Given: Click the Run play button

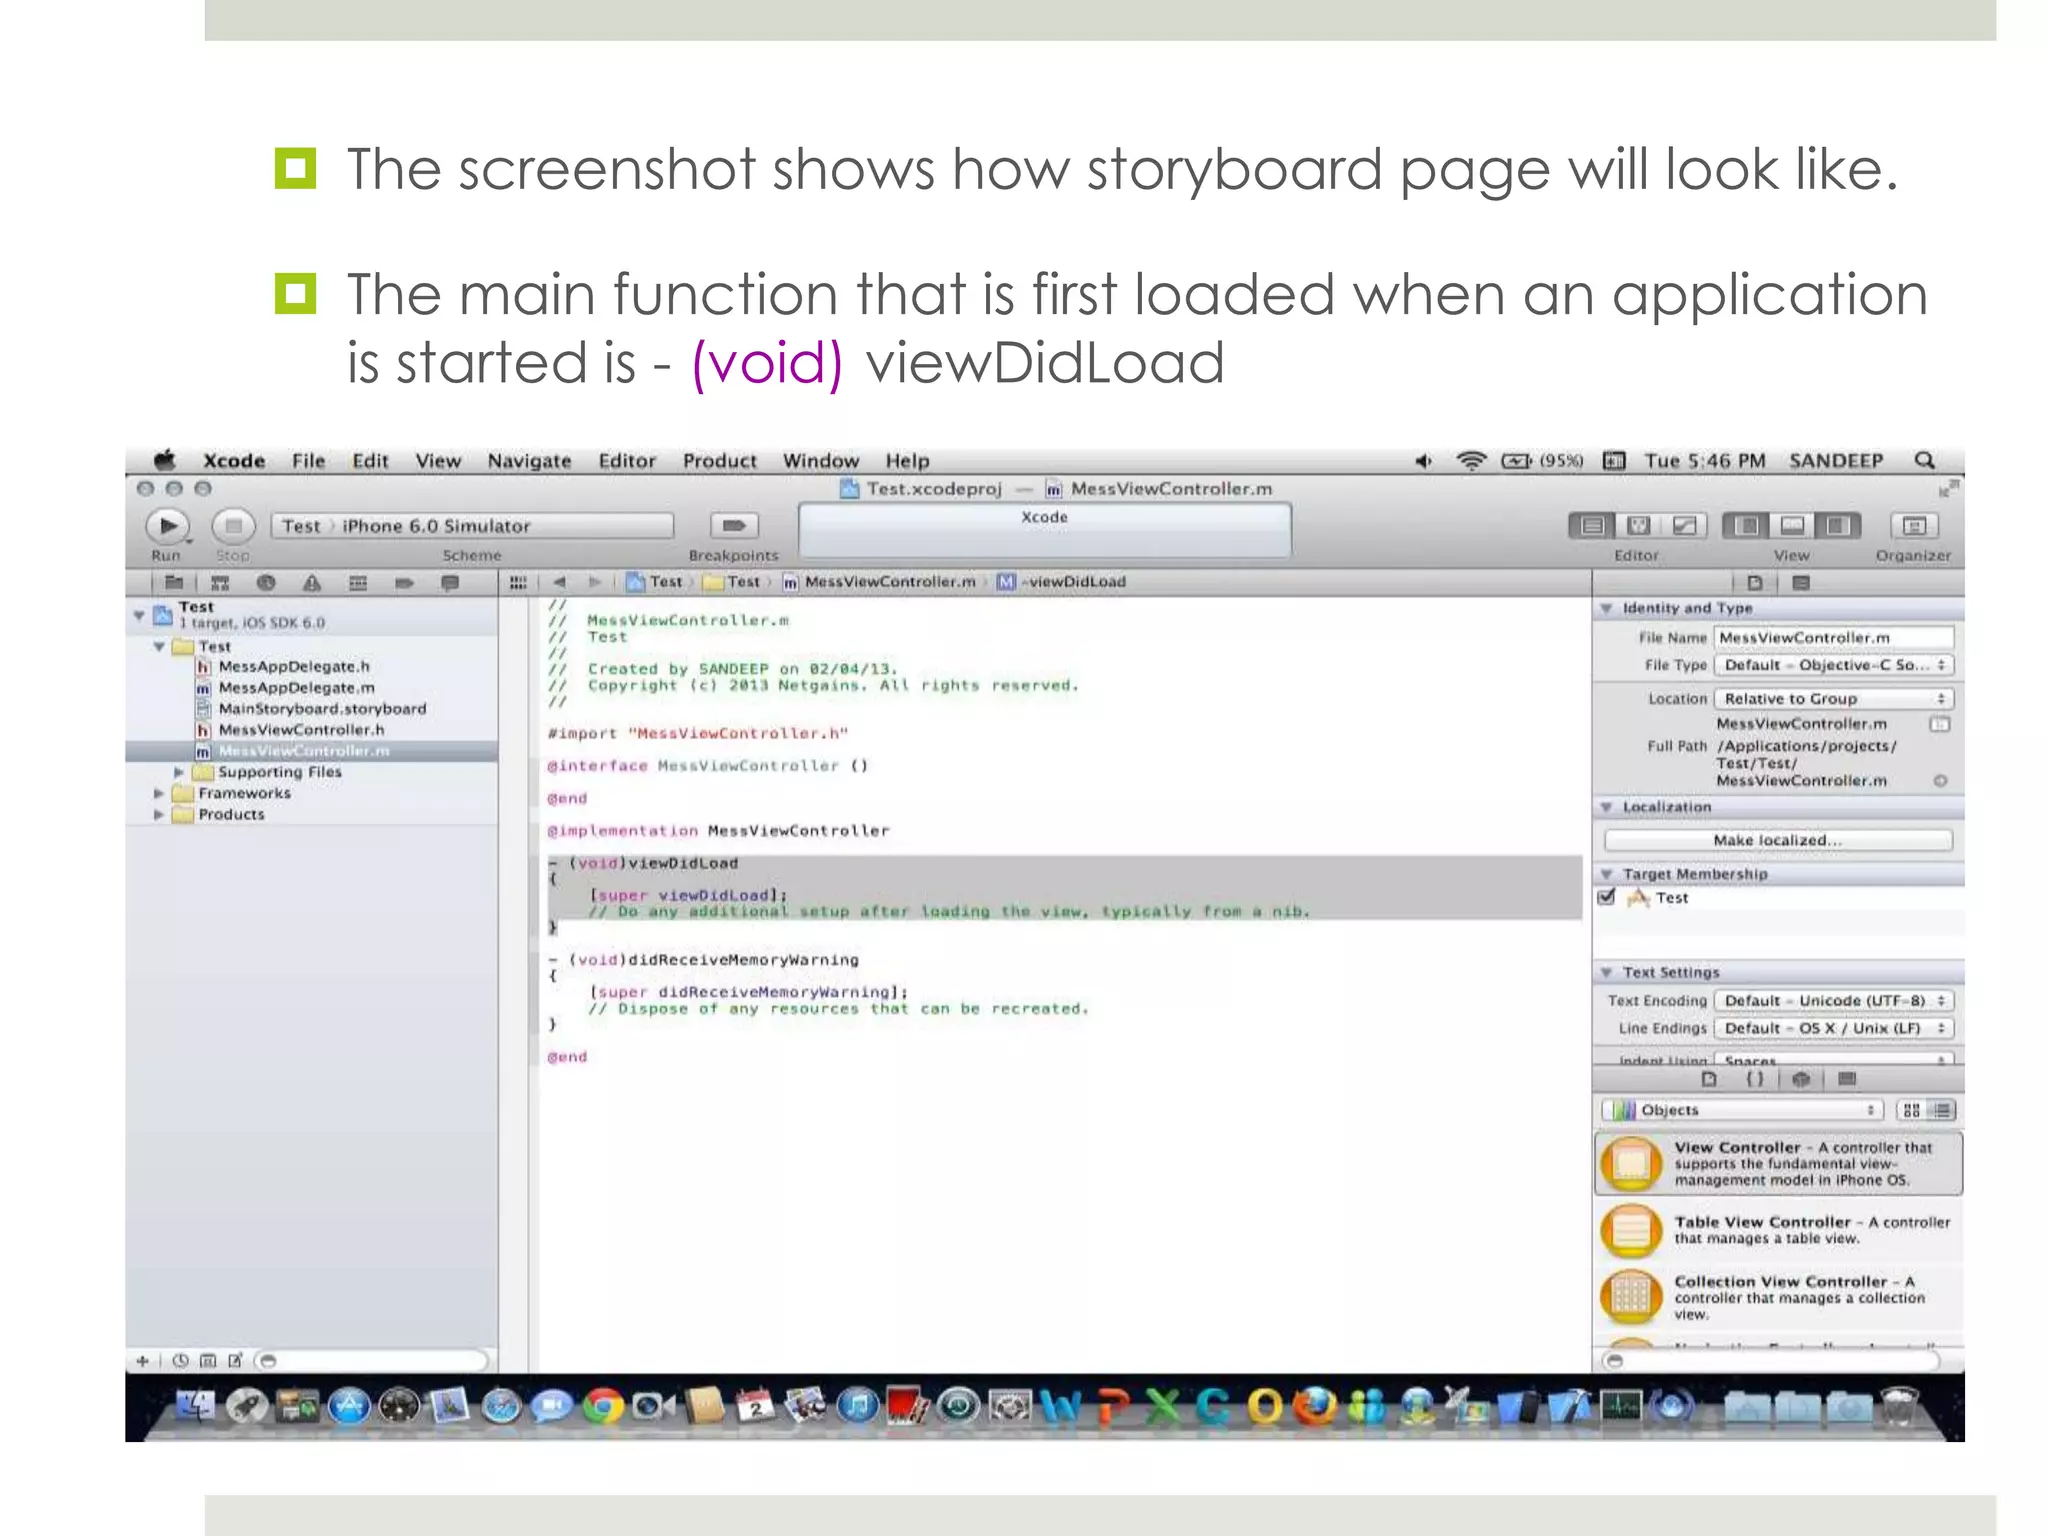Looking at the screenshot, I should 166,525.
